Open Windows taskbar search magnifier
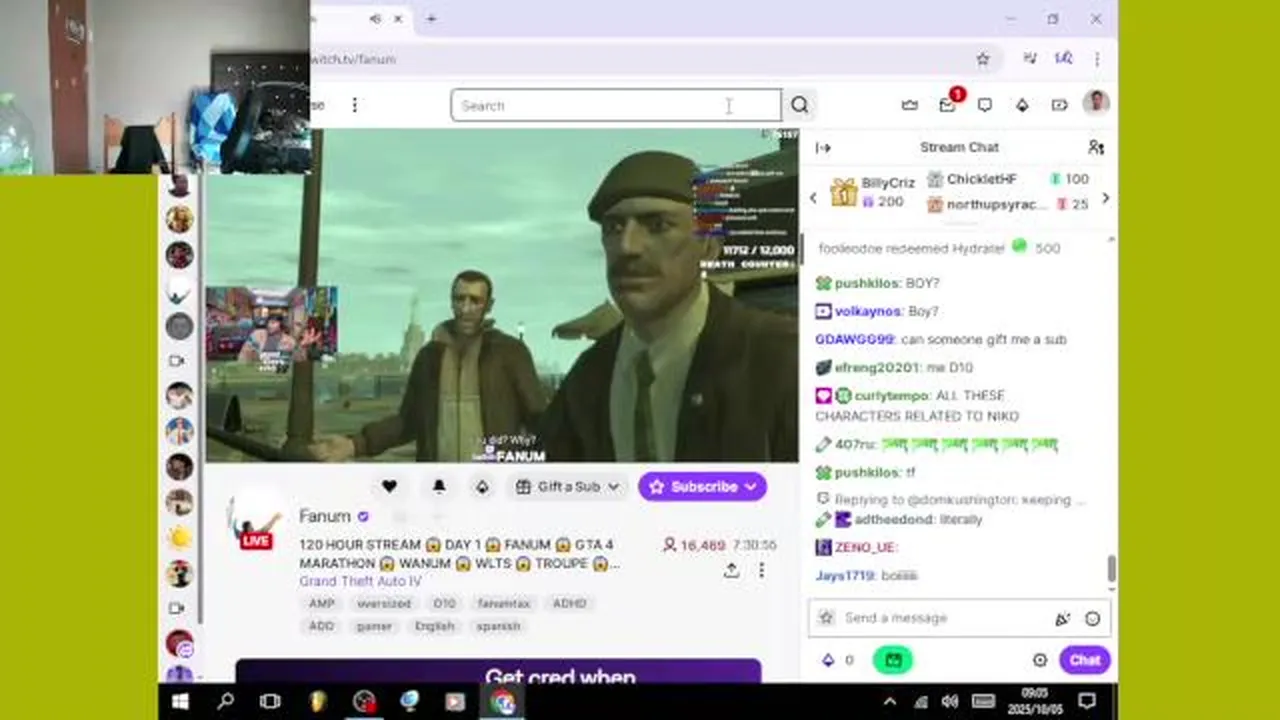The width and height of the screenshot is (1280, 720). click(x=226, y=702)
